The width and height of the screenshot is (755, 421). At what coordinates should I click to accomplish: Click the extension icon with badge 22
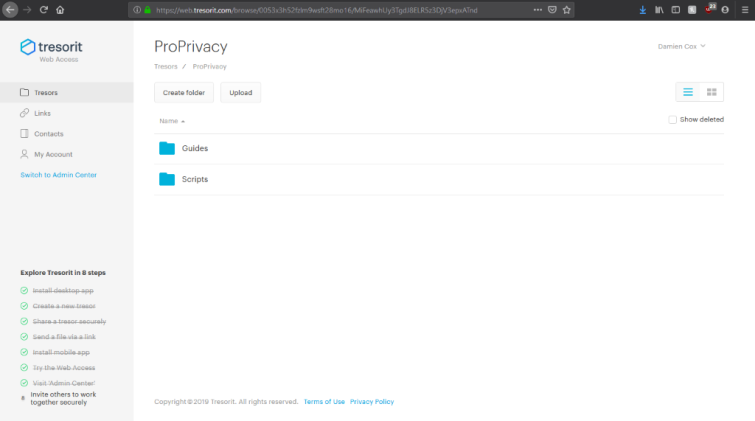(709, 9)
